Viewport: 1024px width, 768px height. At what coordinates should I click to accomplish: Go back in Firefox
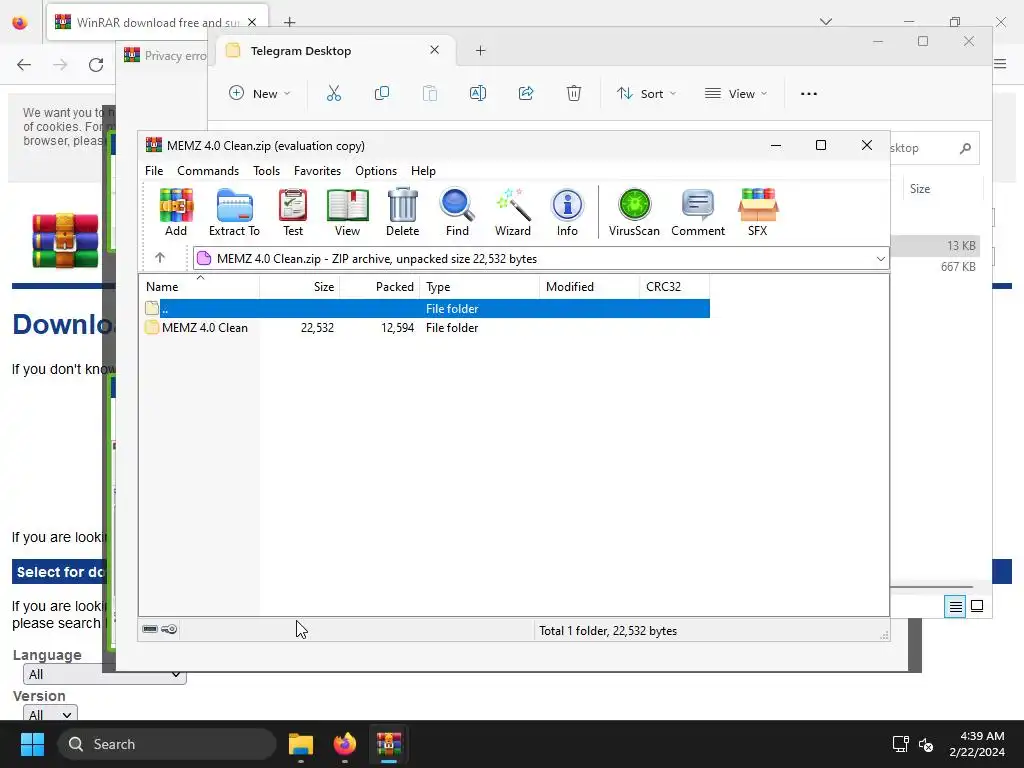pos(24,65)
